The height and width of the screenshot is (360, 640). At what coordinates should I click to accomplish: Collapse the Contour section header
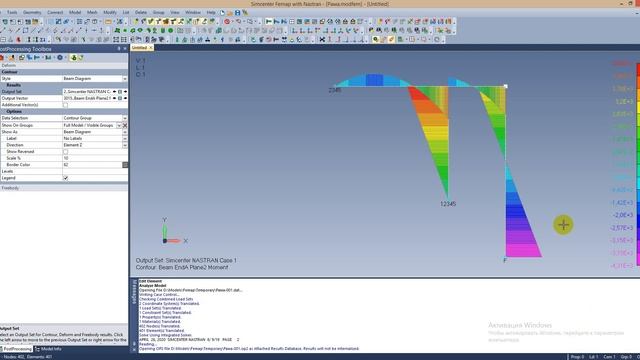(64, 72)
